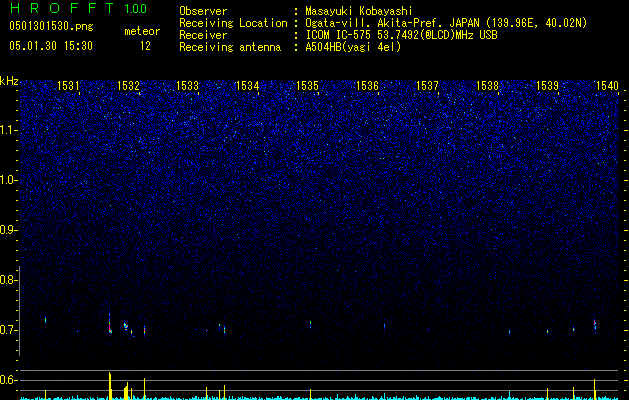Screen dimensions: 629x400
Task: Click the 1539 time axis label
Action: tap(548, 85)
